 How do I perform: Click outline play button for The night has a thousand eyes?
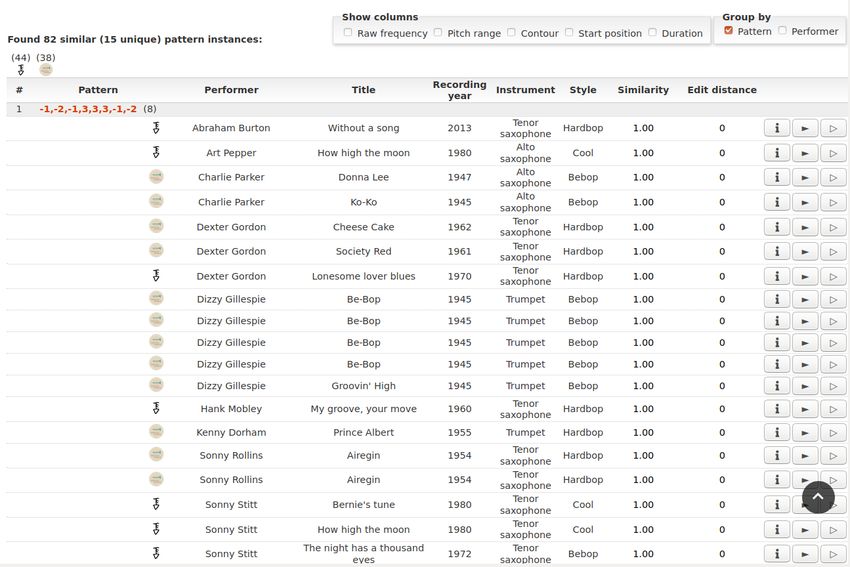coord(833,555)
